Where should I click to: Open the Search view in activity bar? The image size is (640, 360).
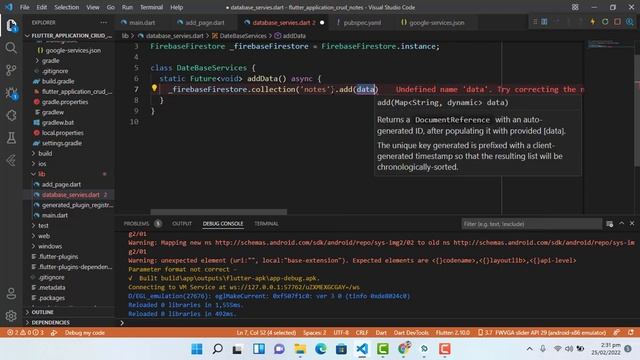tap(11, 48)
